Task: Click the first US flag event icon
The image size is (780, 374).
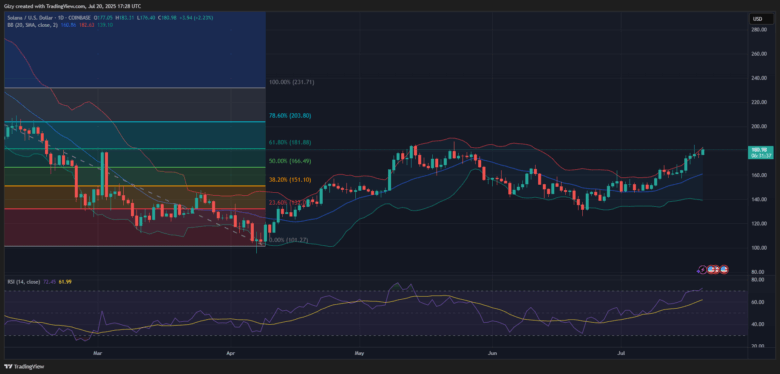Action: tap(711, 269)
